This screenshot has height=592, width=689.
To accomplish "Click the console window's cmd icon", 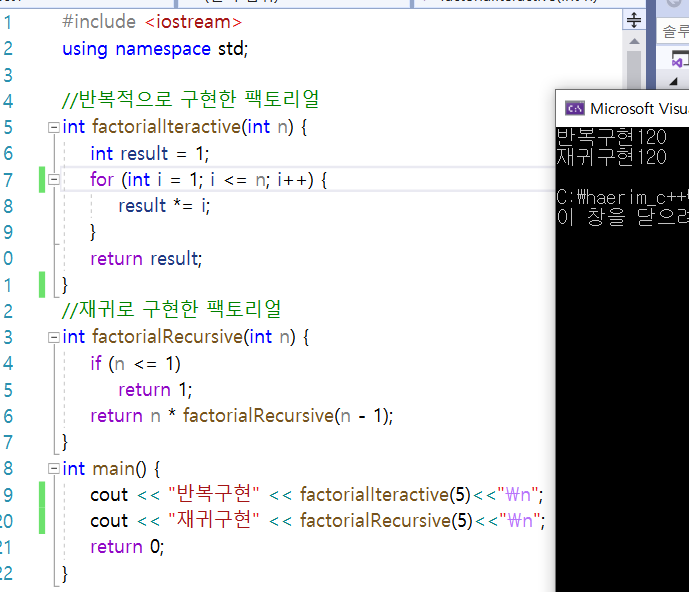I will (575, 108).
